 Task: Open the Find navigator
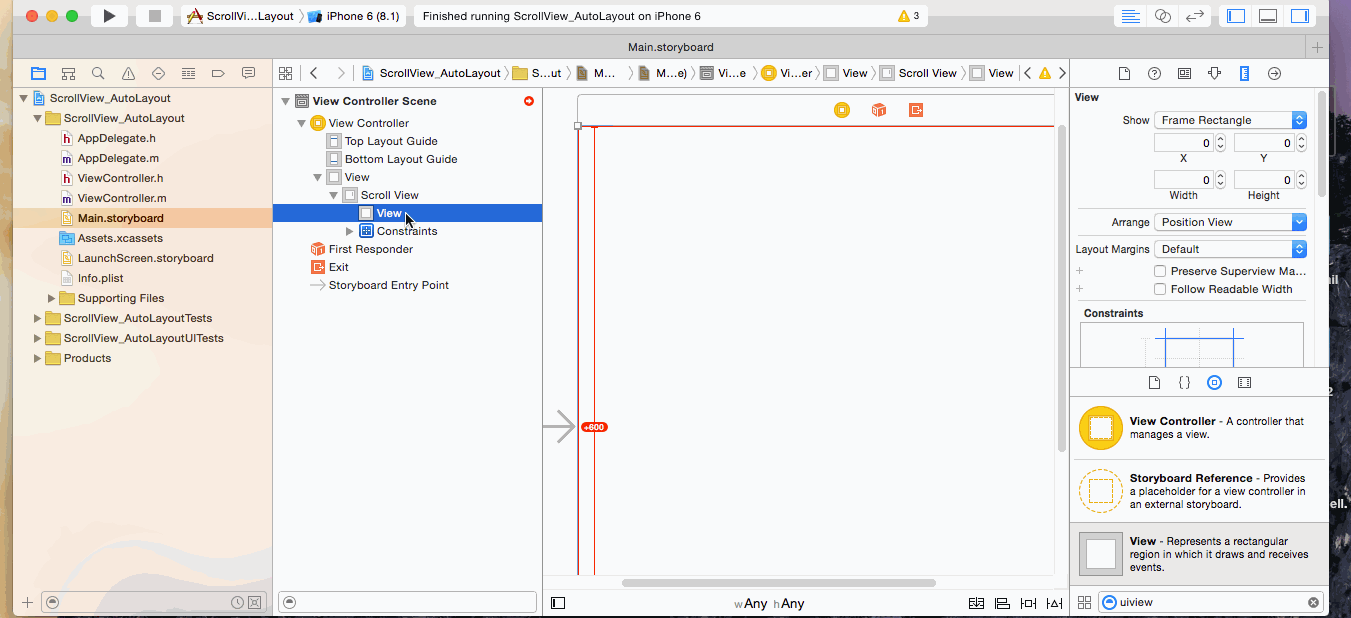[x=98, y=73]
